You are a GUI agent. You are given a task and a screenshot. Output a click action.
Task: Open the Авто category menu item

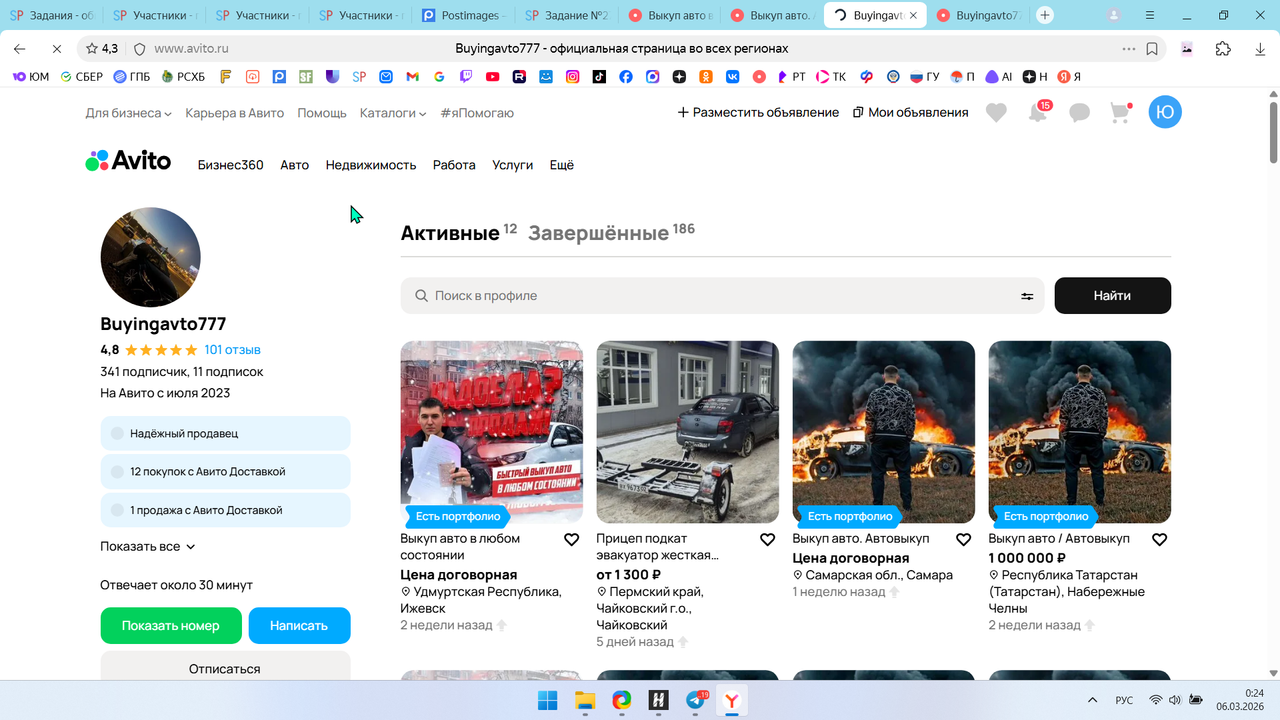point(294,165)
